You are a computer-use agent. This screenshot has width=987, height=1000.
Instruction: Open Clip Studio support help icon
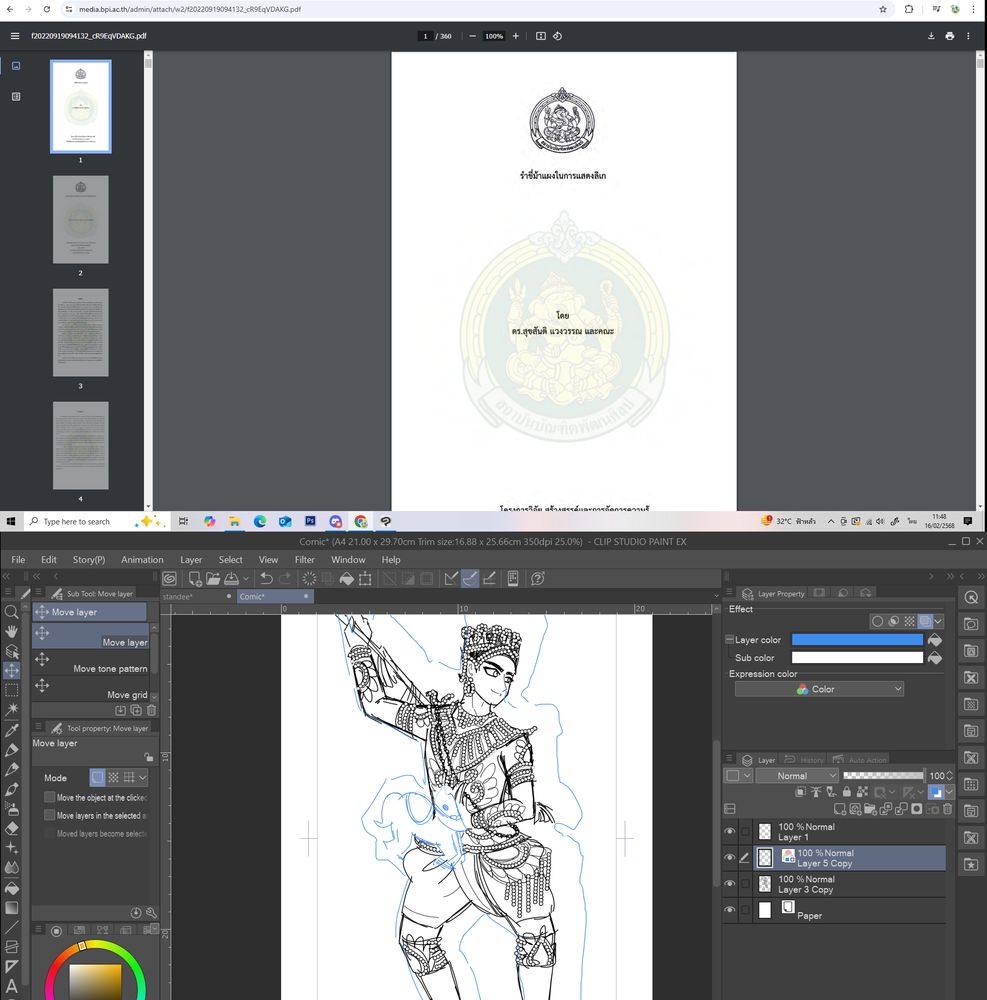537,578
